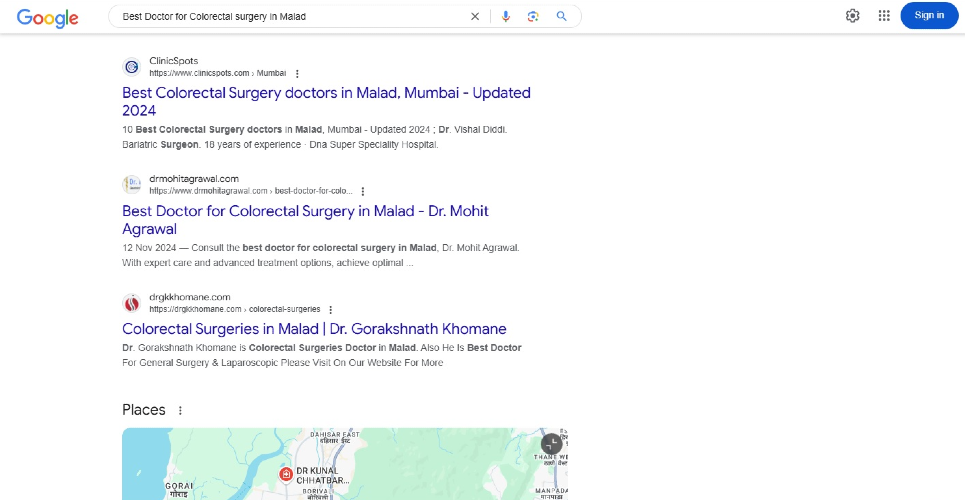
Task: Open Google Lens image search
Action: 533,17
